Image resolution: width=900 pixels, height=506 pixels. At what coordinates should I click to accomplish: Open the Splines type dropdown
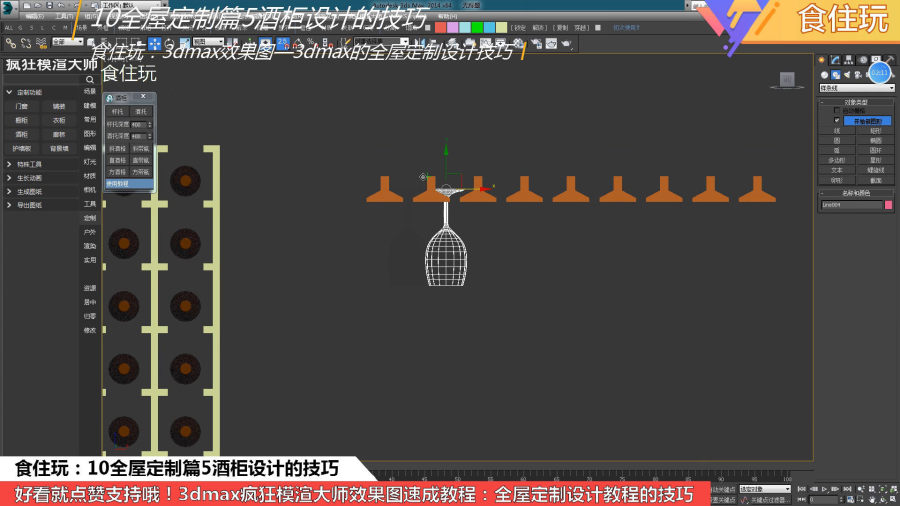tap(854, 88)
